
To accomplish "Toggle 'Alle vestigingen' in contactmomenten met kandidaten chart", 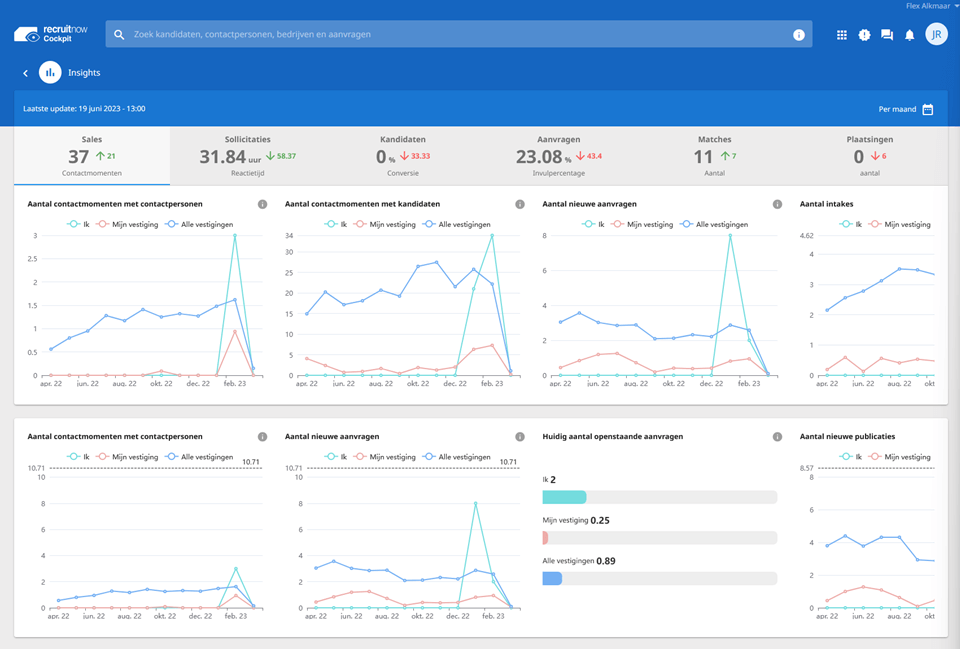I will click(456, 225).
